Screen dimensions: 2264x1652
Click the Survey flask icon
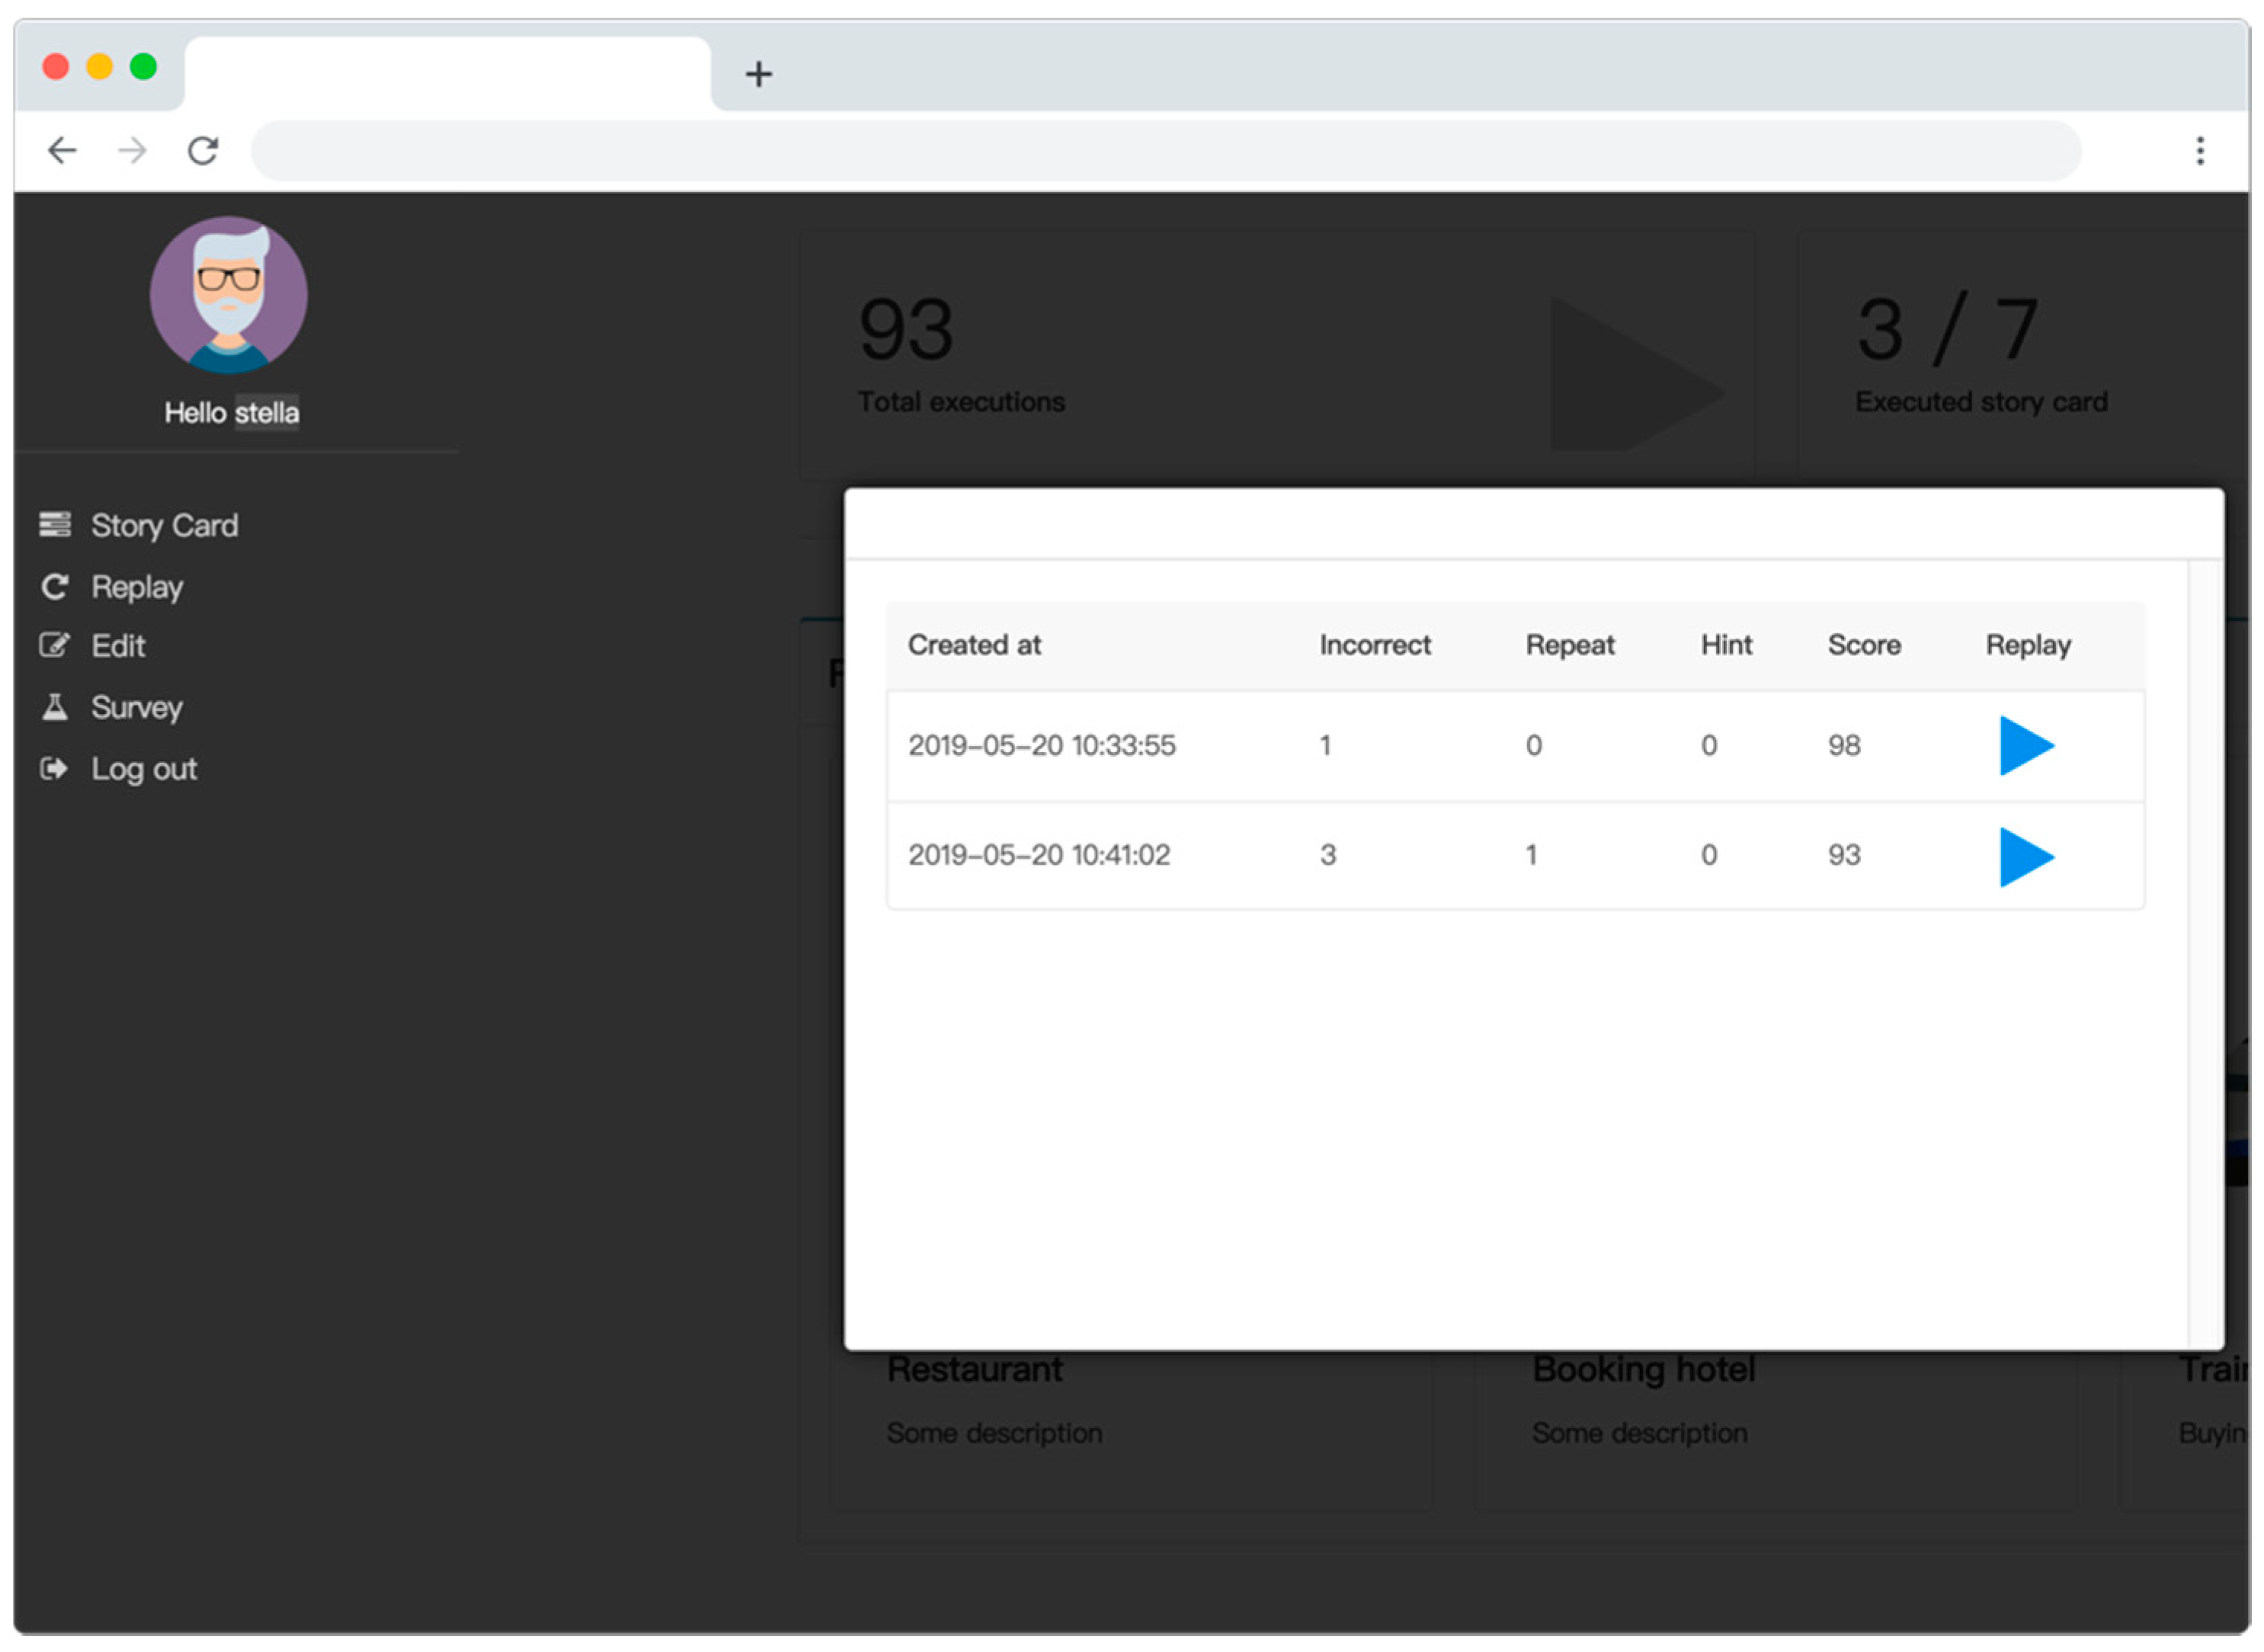pos(54,708)
